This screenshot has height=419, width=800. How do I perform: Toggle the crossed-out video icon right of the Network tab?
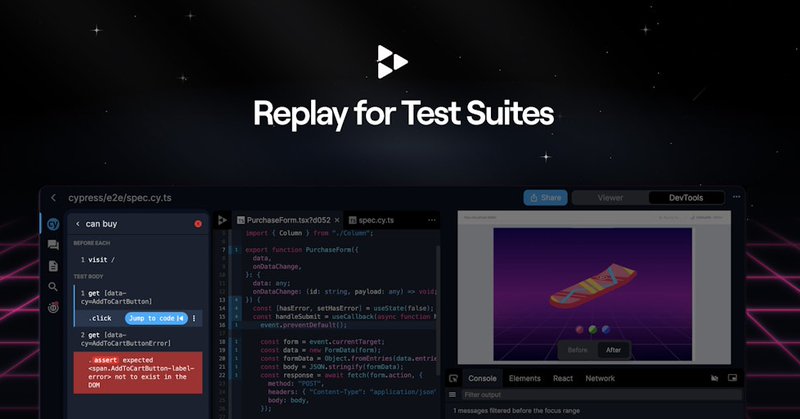point(714,378)
